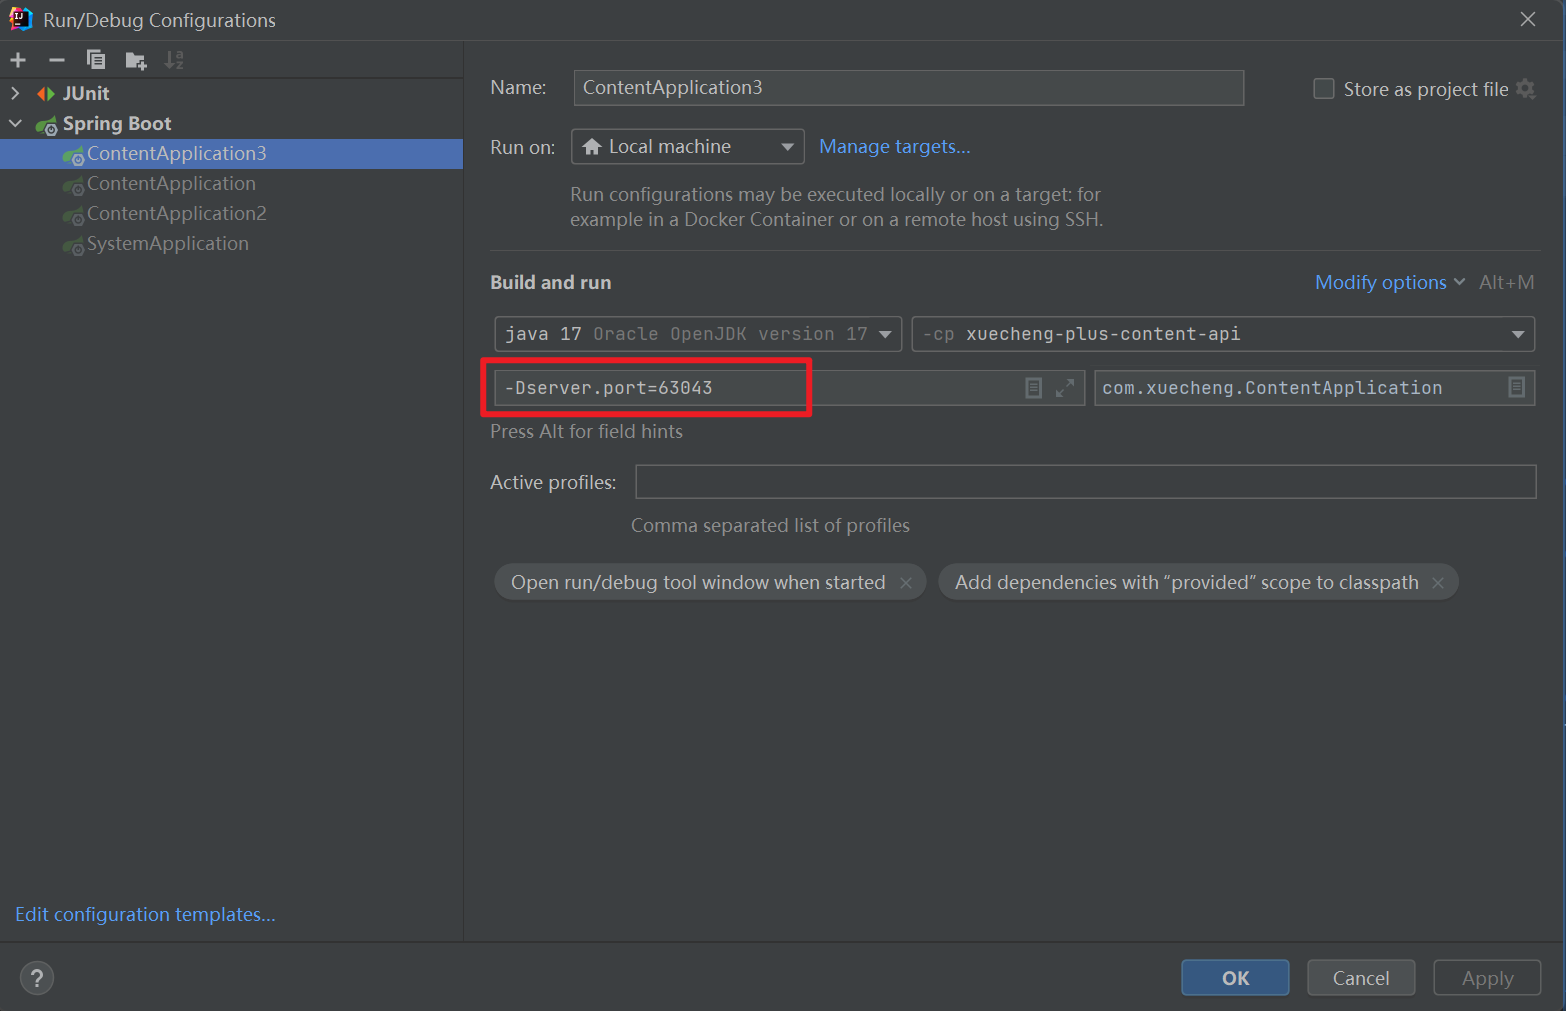
Task: Open the java 17 JDK dropdown
Action: pyautogui.click(x=698, y=334)
